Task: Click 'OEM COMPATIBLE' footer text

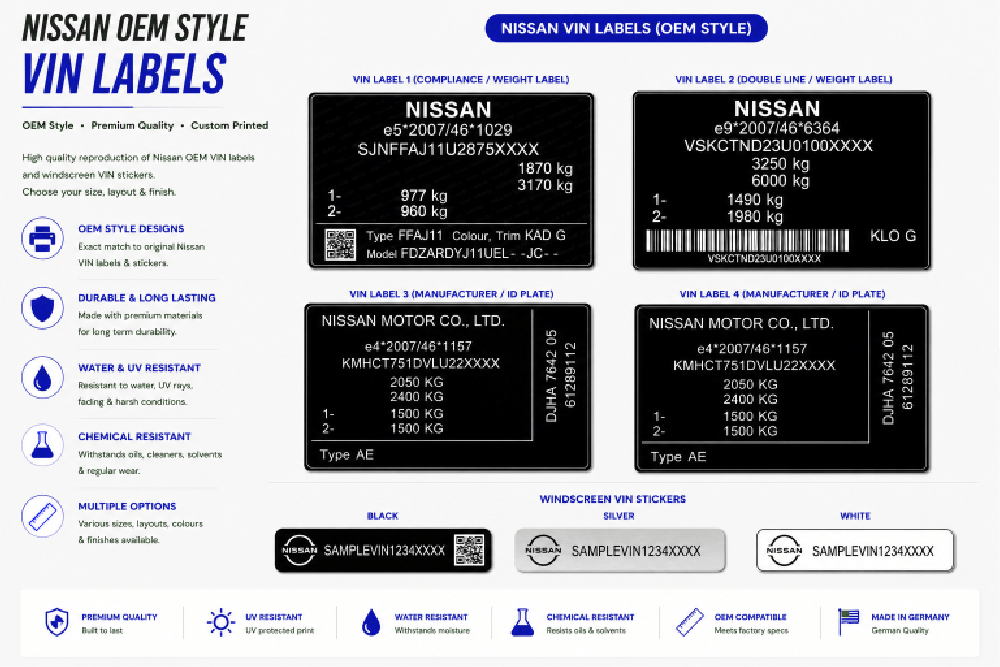Action: [751, 617]
